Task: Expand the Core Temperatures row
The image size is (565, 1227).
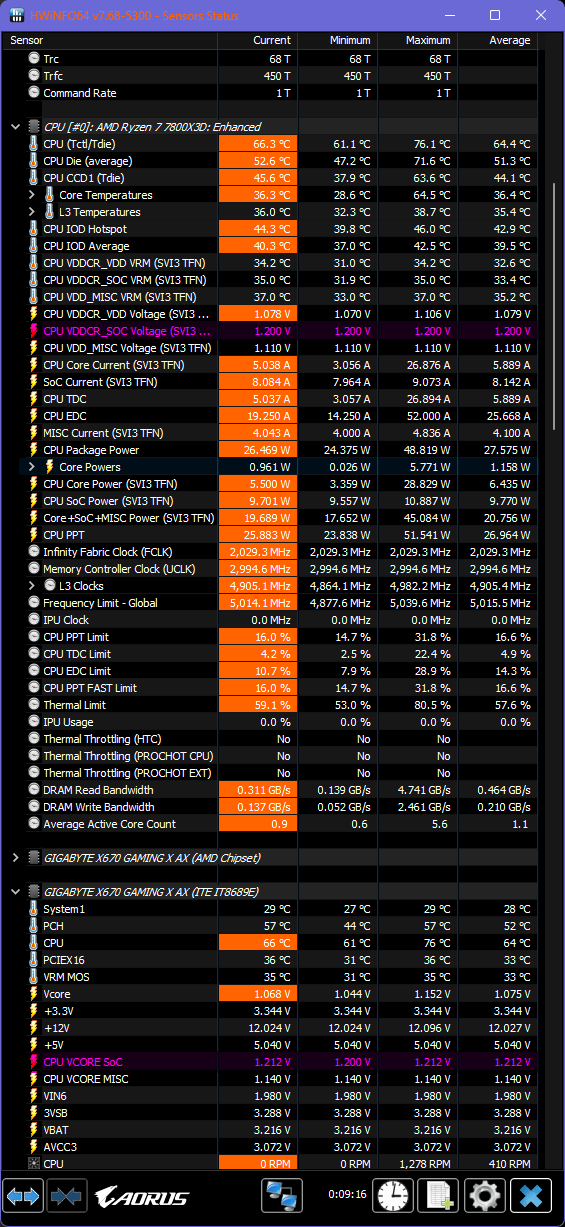Action: (x=32, y=195)
